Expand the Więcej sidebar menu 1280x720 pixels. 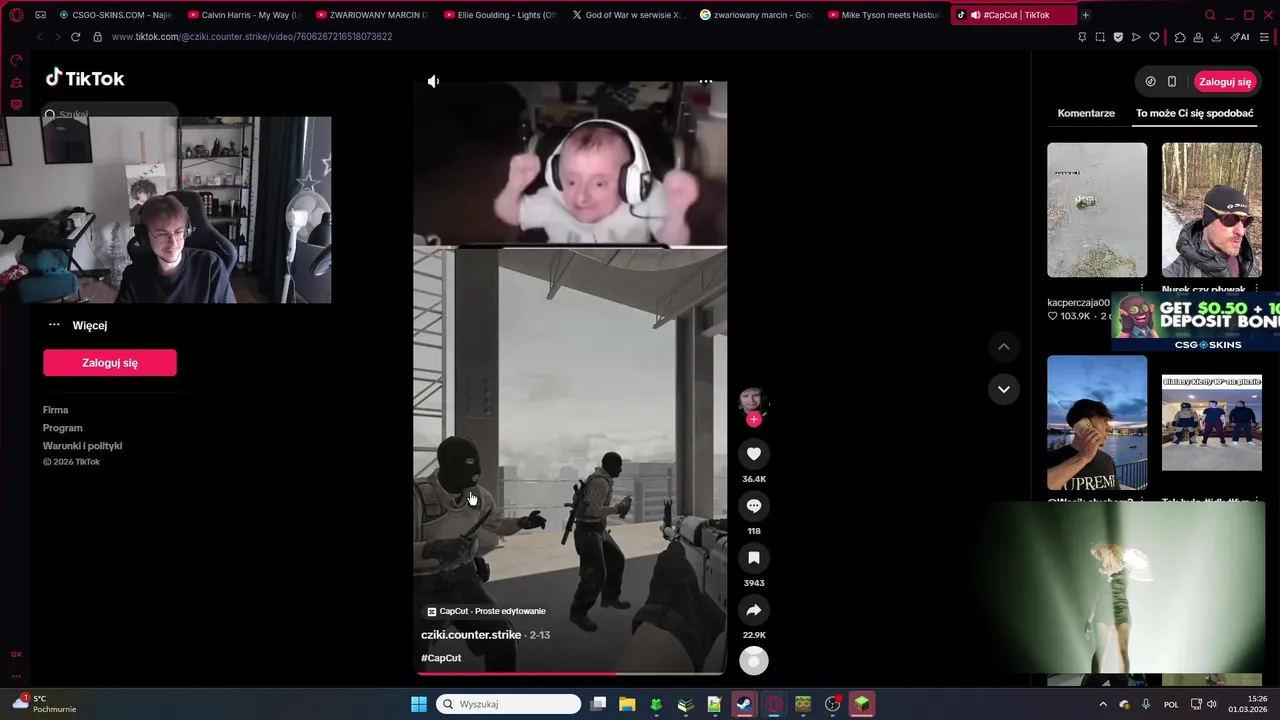coord(78,325)
